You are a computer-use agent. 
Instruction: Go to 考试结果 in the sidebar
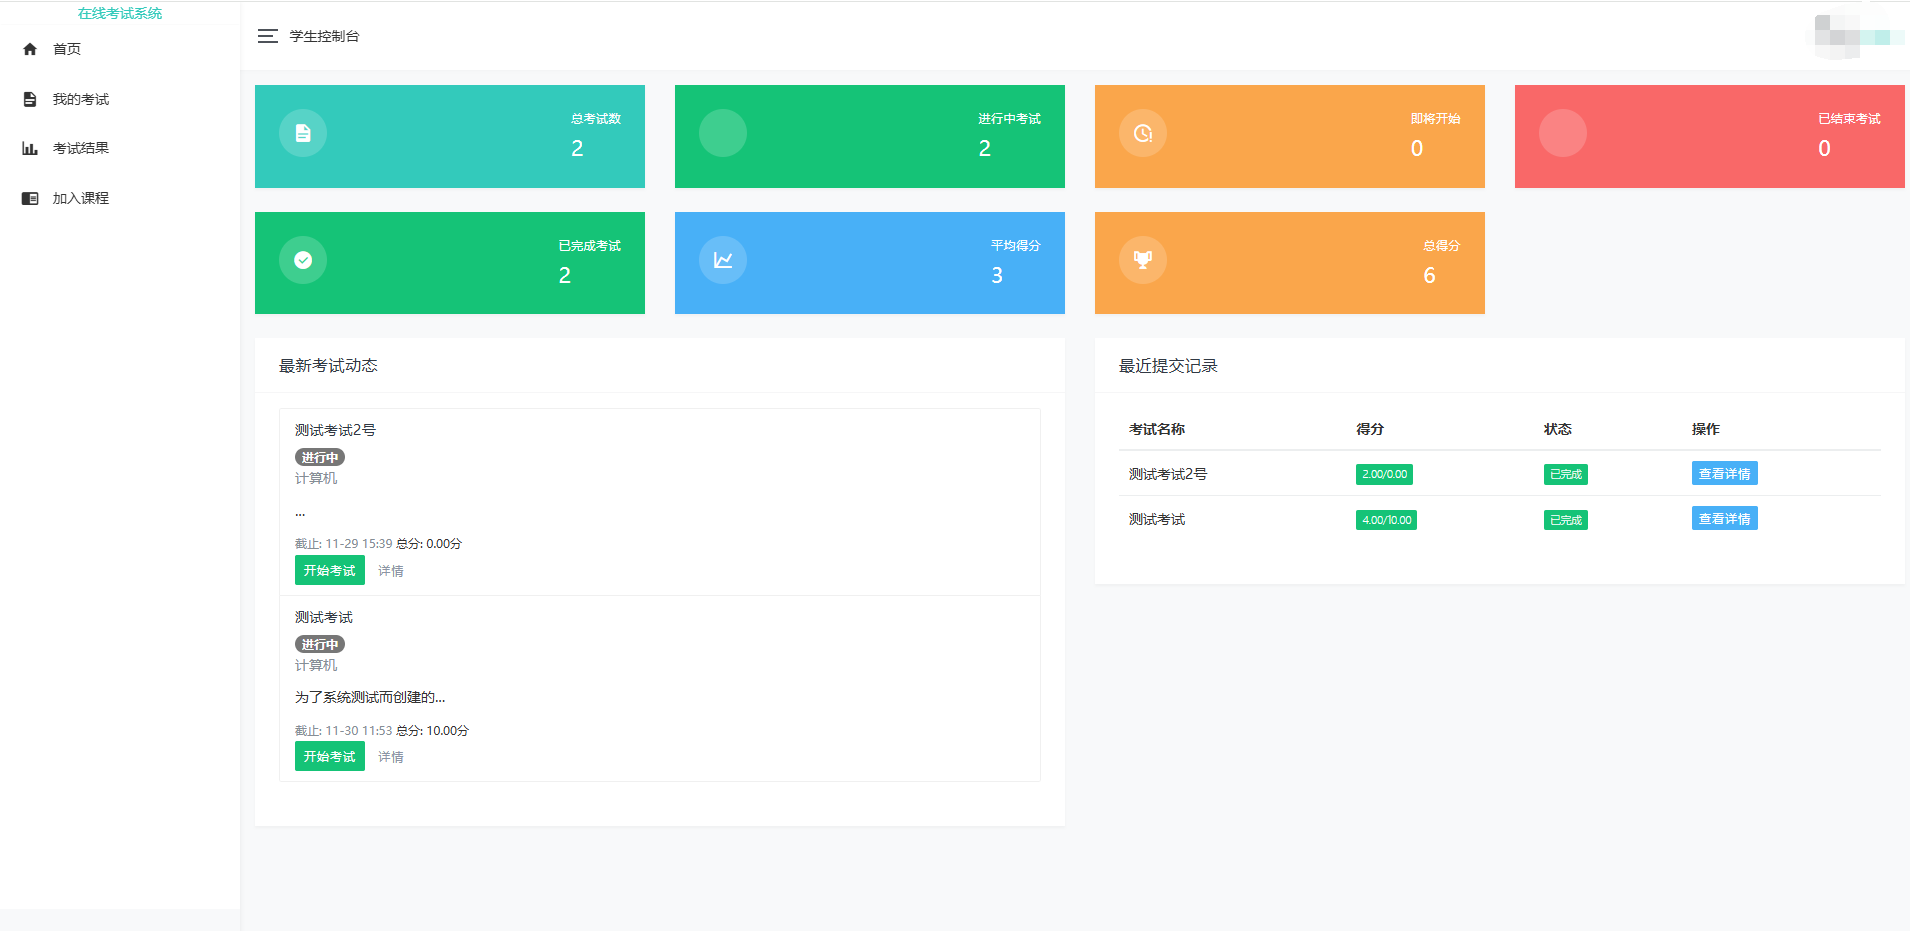pos(81,148)
